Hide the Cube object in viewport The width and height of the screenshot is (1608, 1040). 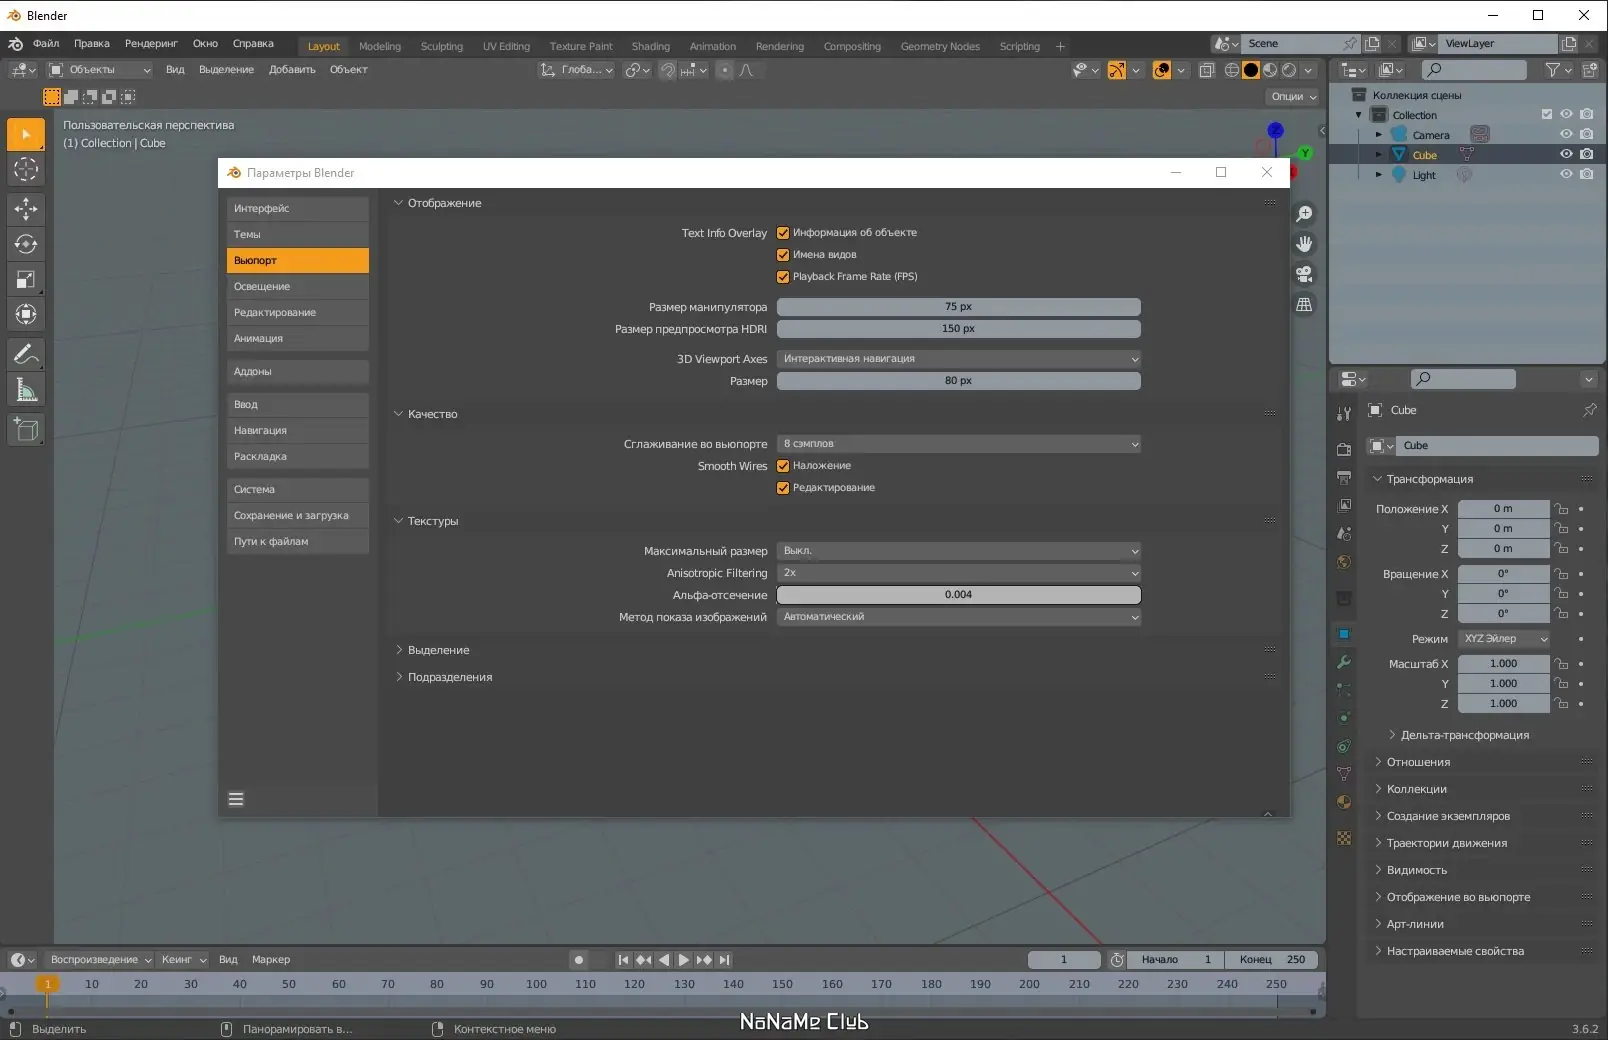1566,155
